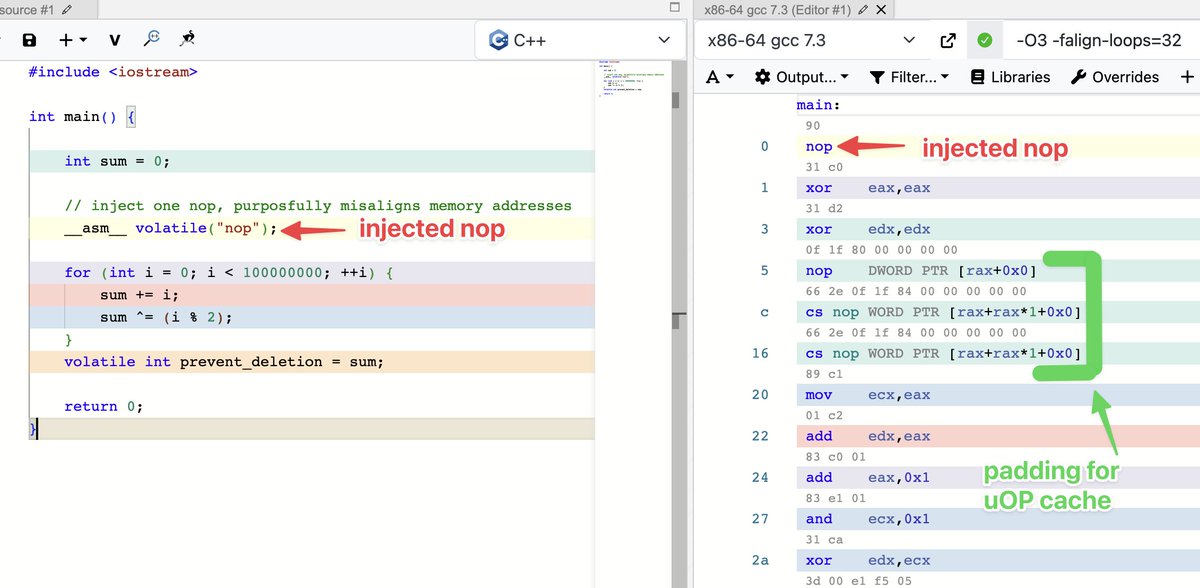Click the comment line about injecting one nop

pos(318,206)
